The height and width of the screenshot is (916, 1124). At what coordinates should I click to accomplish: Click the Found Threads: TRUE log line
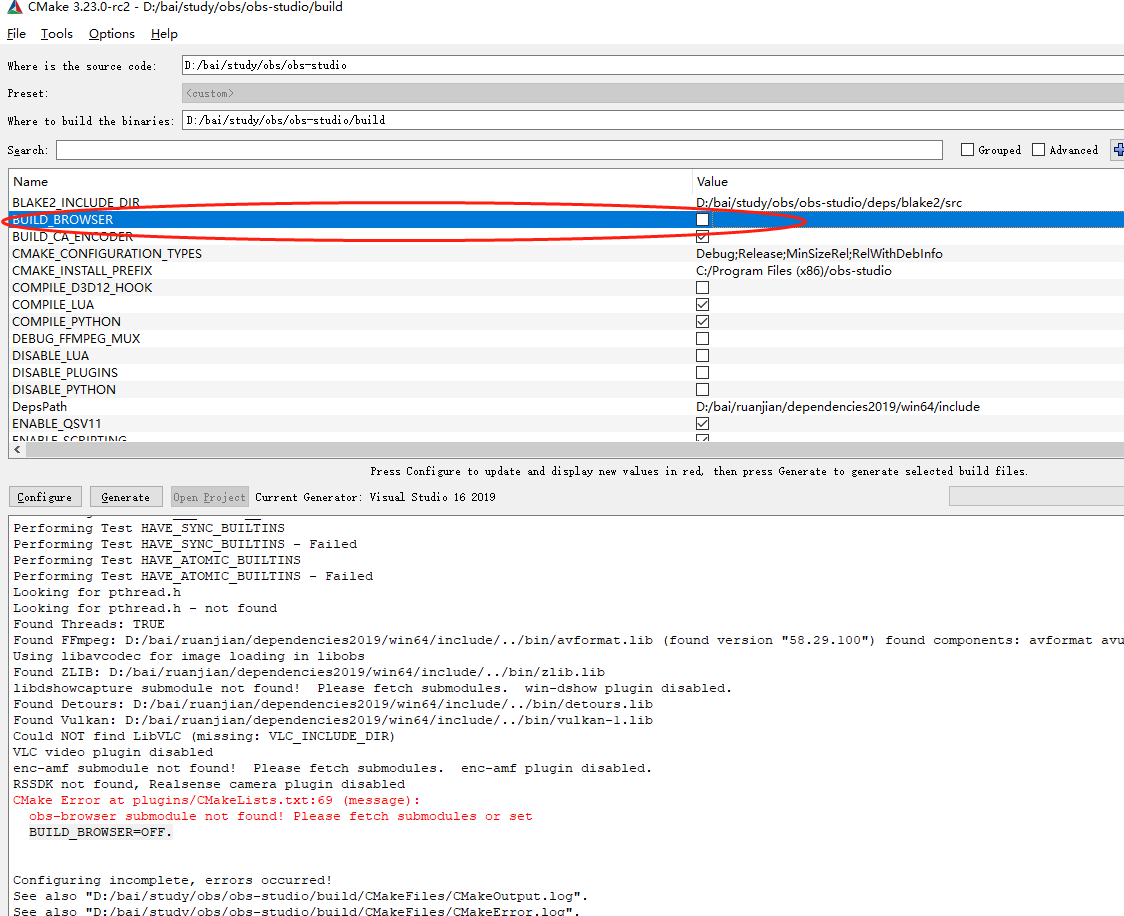click(x=89, y=624)
